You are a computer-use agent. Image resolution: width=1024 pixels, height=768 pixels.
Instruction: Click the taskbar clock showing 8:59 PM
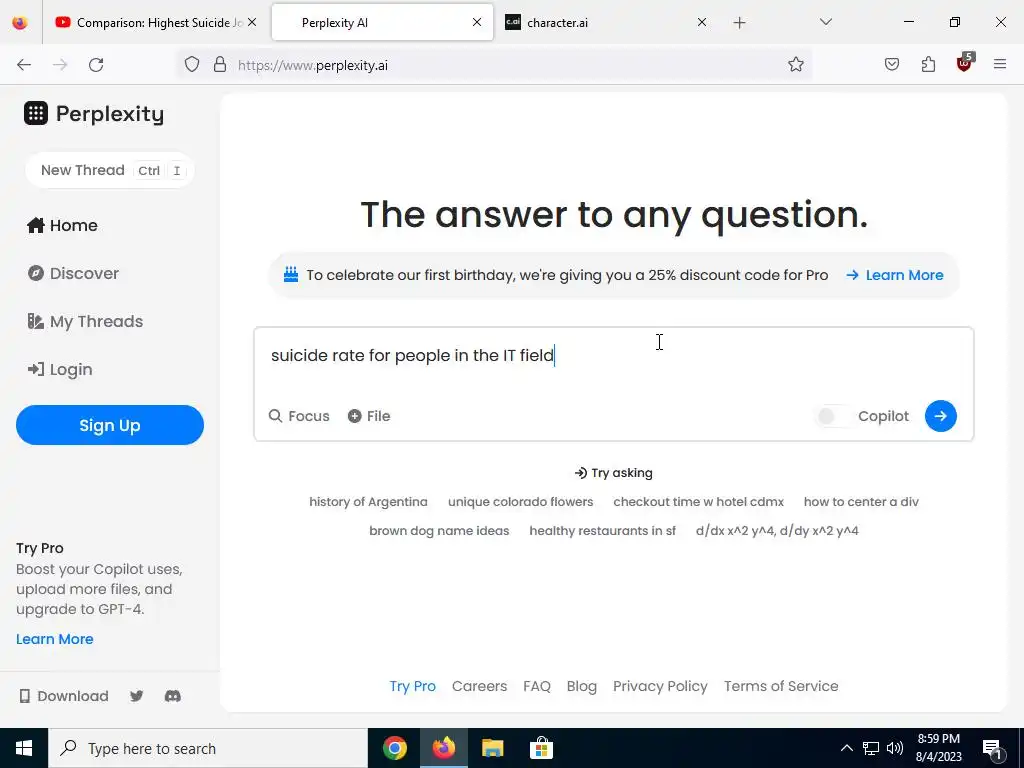[938, 748]
